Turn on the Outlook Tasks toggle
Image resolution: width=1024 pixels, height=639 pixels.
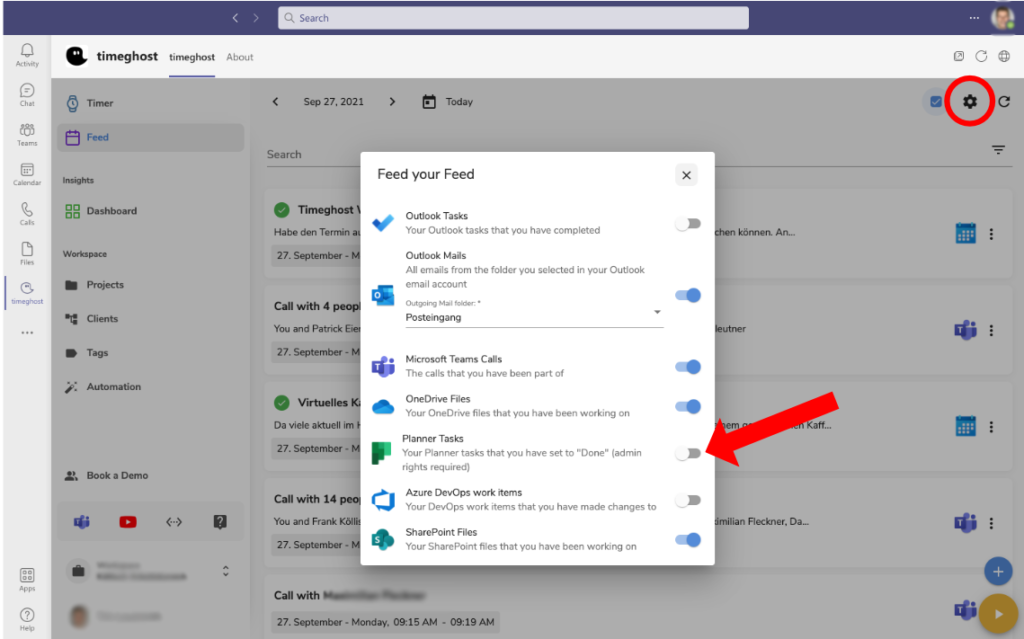click(688, 223)
